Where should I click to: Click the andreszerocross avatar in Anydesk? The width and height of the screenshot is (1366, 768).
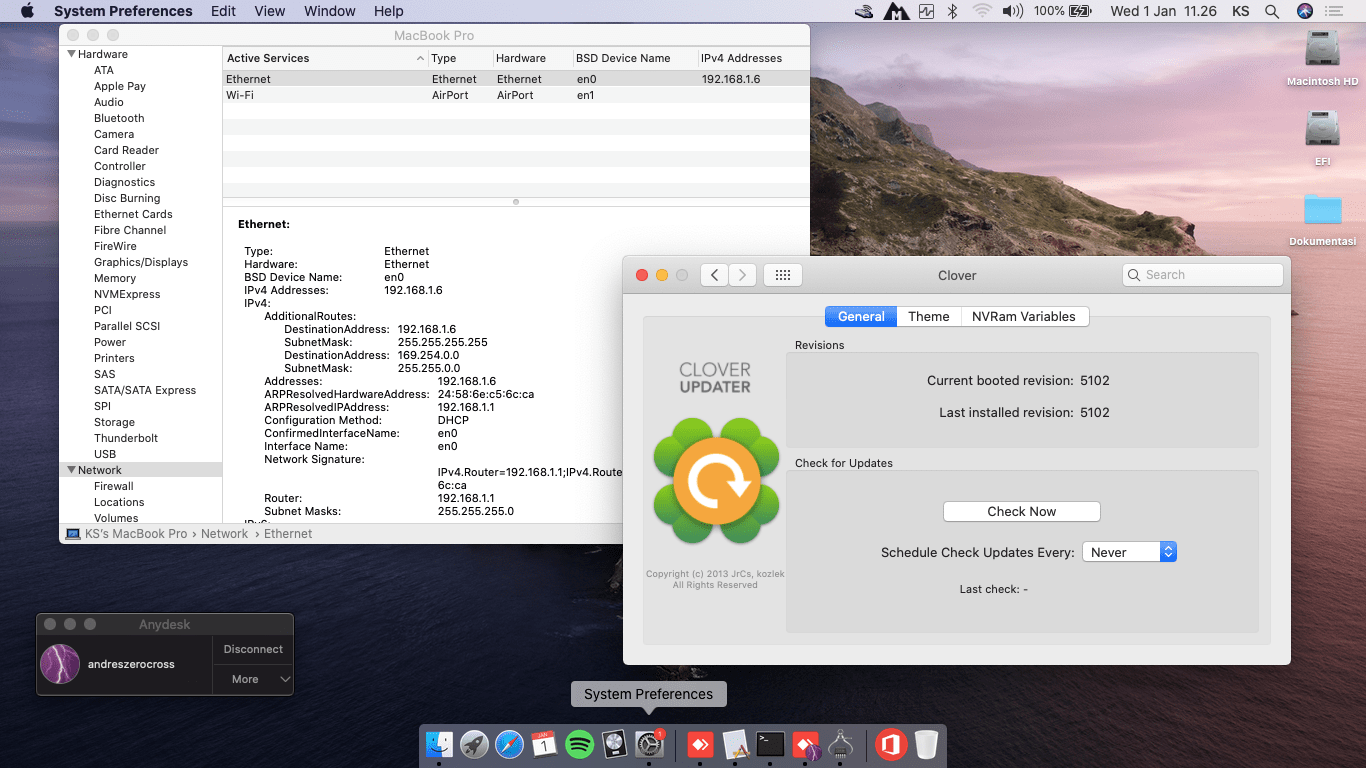[x=60, y=664]
